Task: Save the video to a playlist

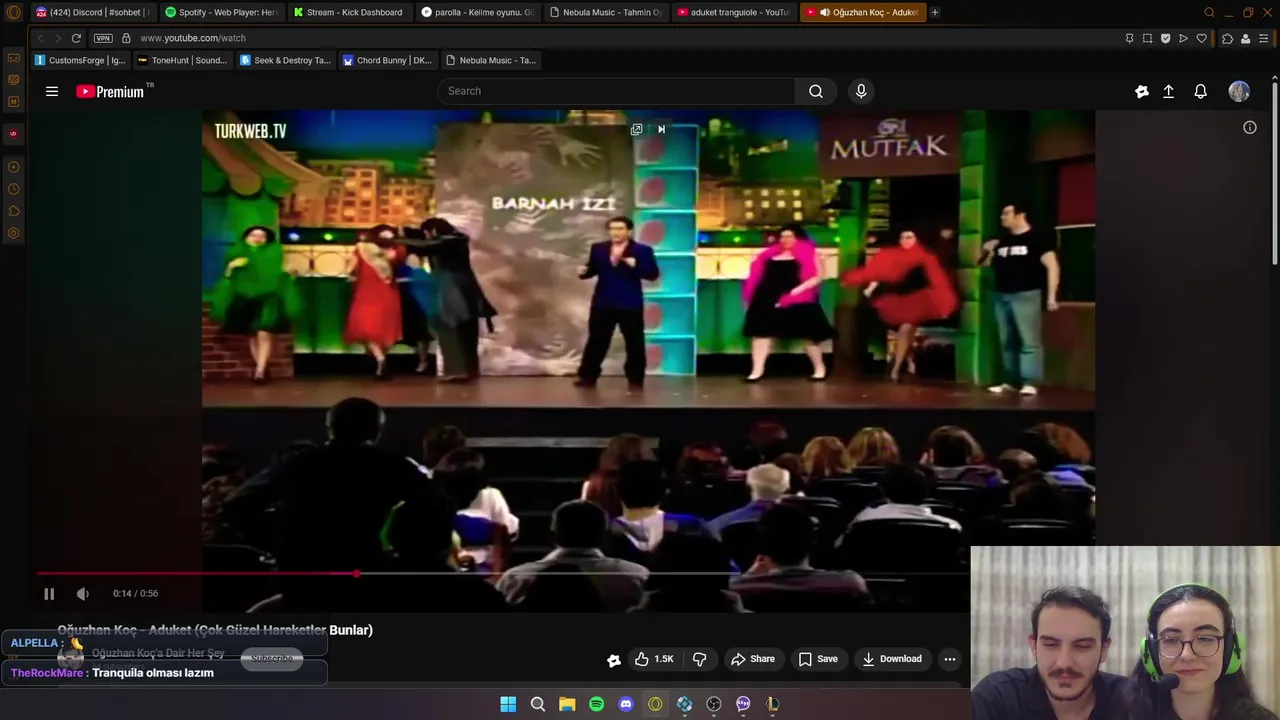Action: 818,659
